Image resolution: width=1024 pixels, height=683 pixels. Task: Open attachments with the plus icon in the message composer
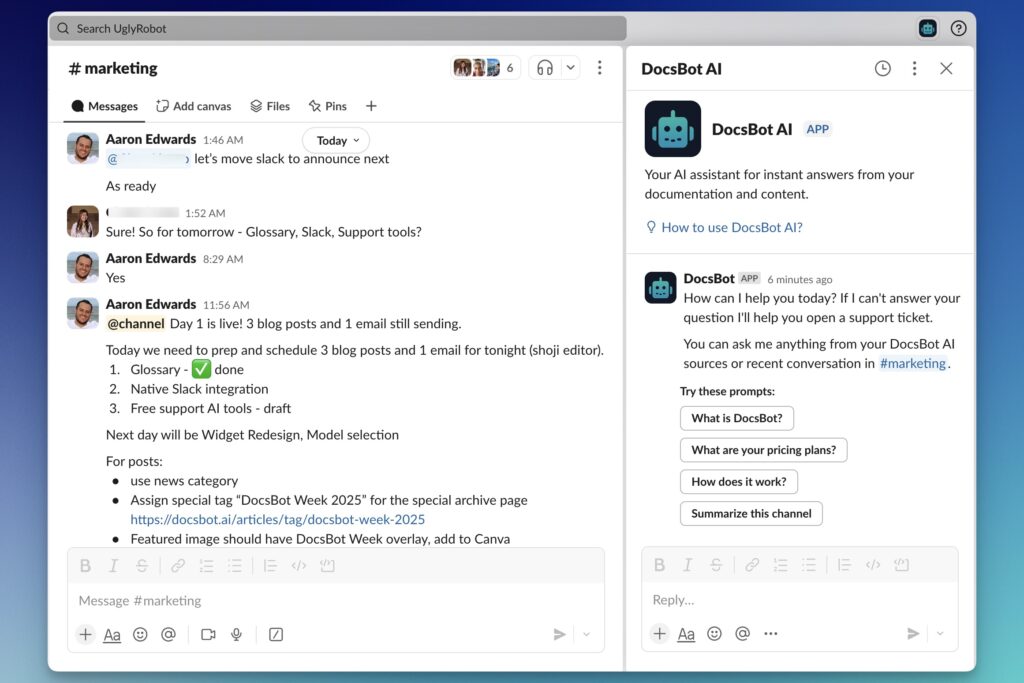click(85, 634)
